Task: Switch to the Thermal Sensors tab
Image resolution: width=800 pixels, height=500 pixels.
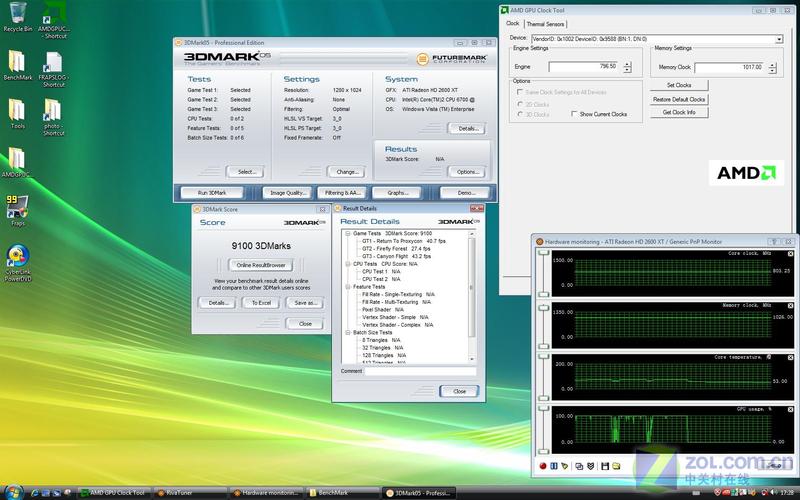Action: (x=545, y=24)
